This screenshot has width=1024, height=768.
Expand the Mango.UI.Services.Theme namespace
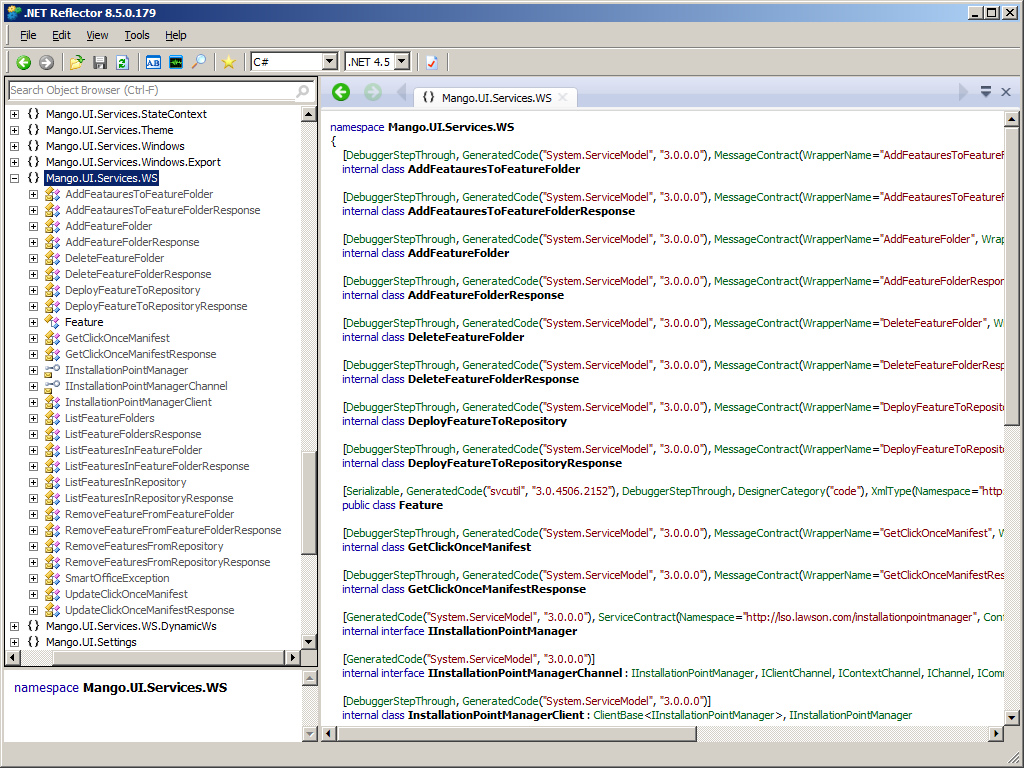(14, 130)
